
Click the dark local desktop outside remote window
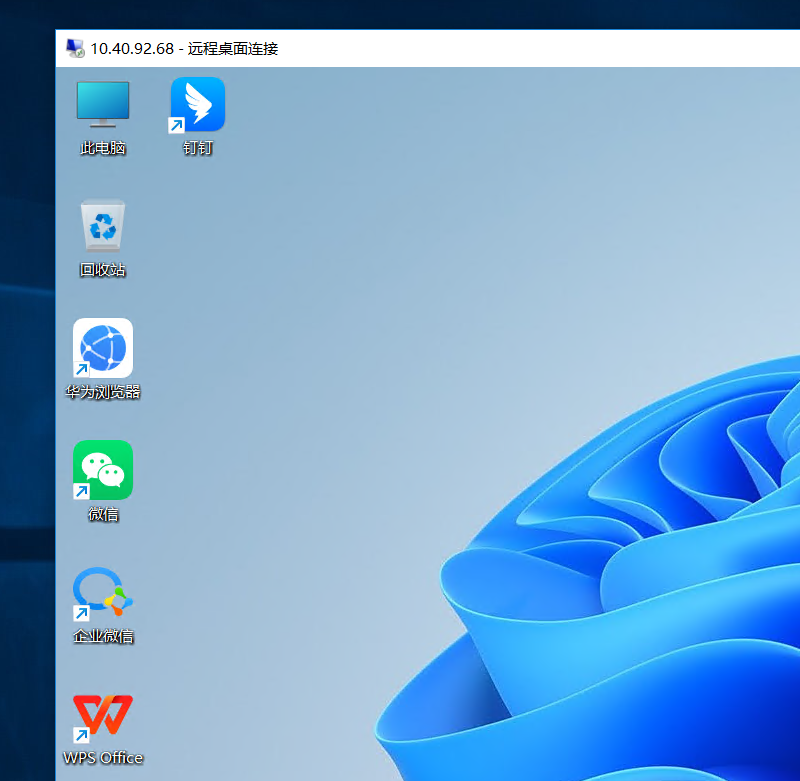[x=27, y=400]
